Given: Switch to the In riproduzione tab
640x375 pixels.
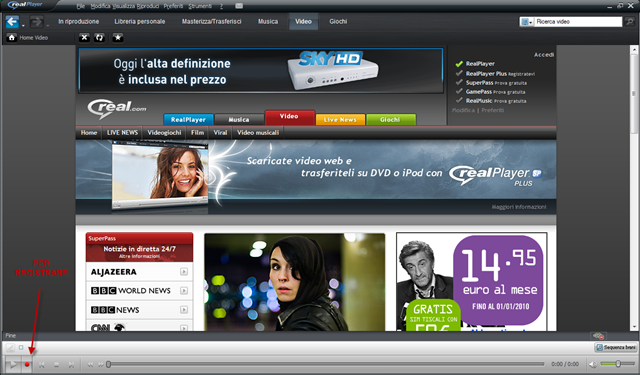Looking at the screenshot, I should (78, 22).
